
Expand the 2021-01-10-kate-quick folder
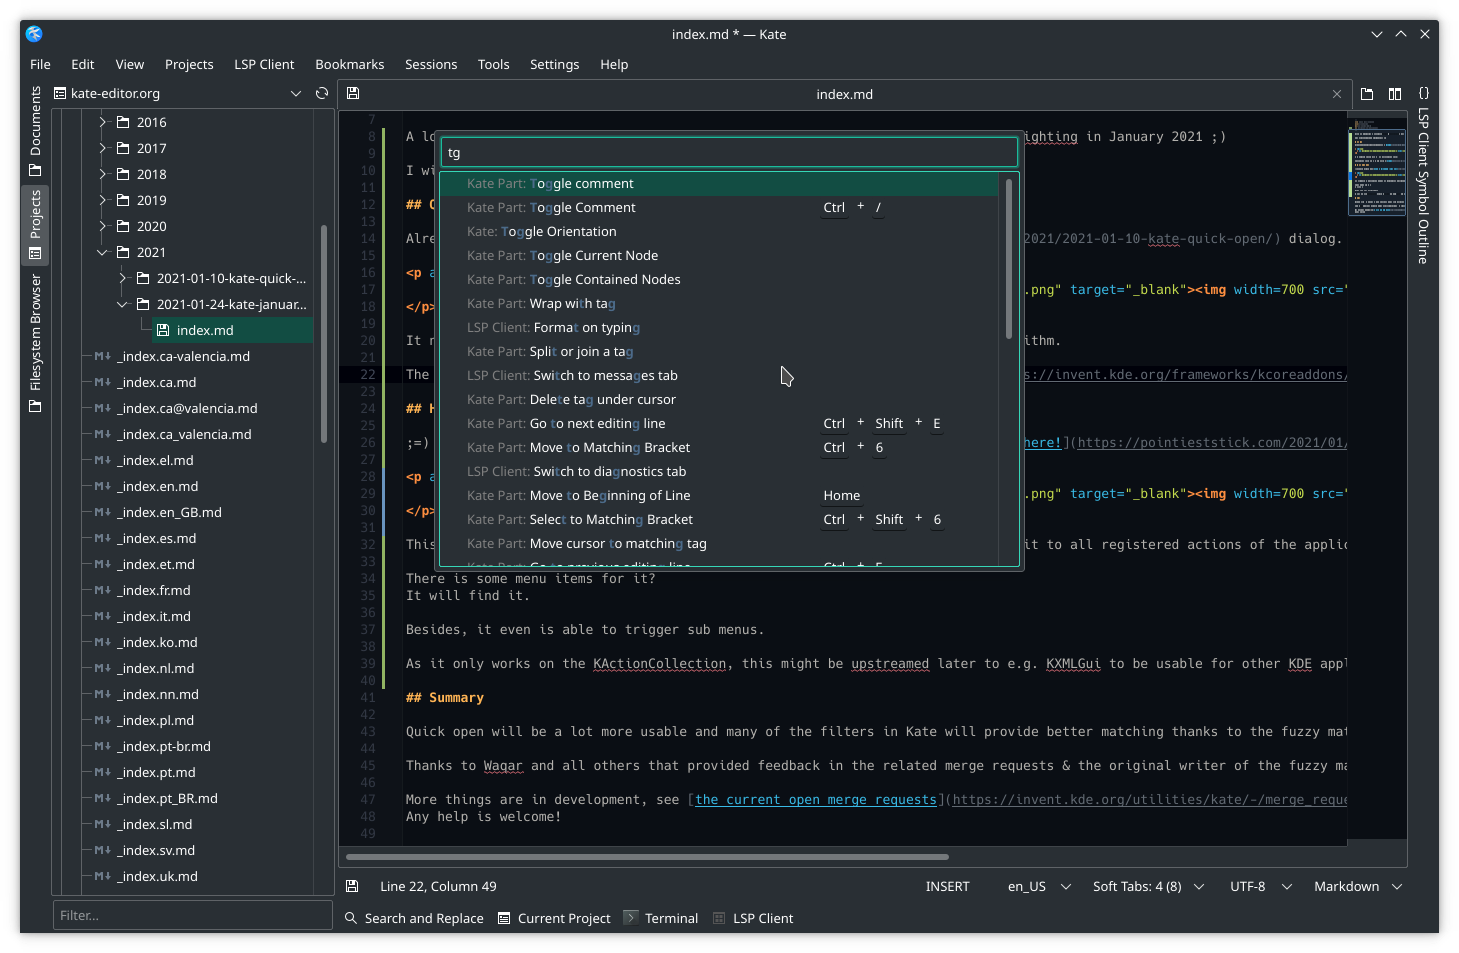pos(122,278)
